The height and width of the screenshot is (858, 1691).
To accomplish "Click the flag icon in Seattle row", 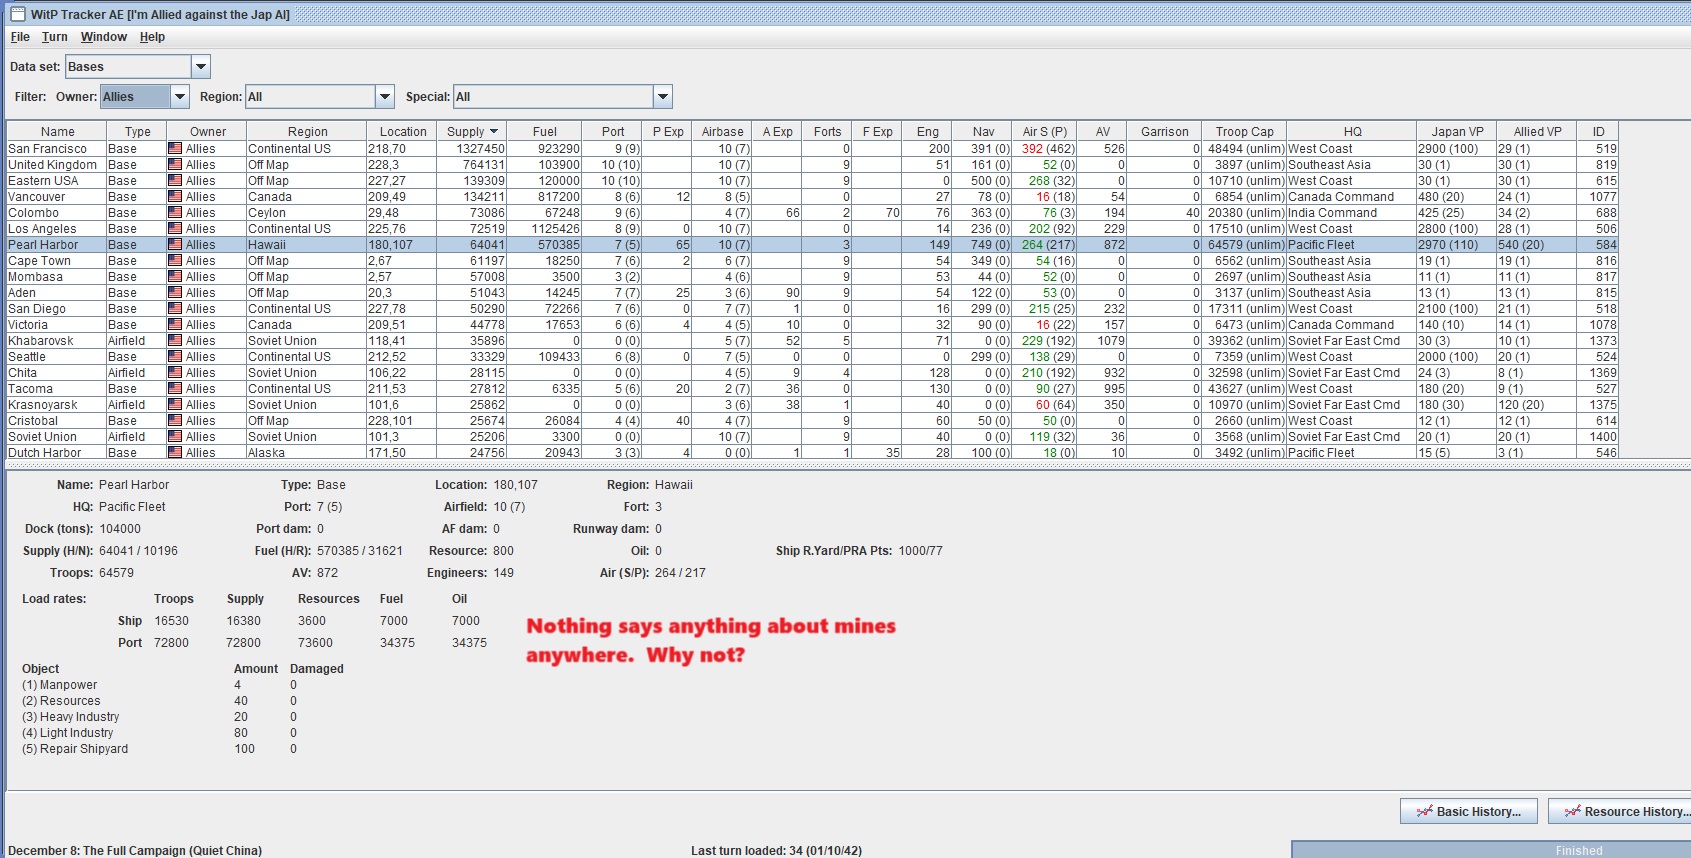I will click(175, 357).
